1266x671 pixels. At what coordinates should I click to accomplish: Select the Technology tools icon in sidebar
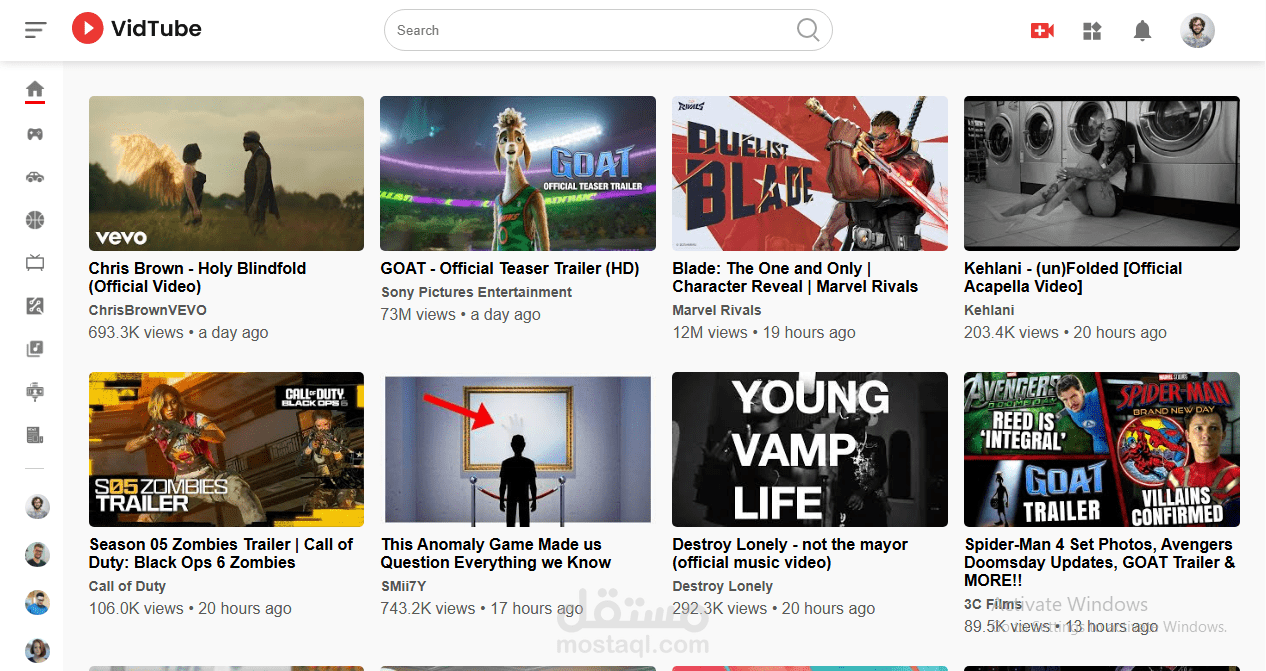click(x=35, y=306)
